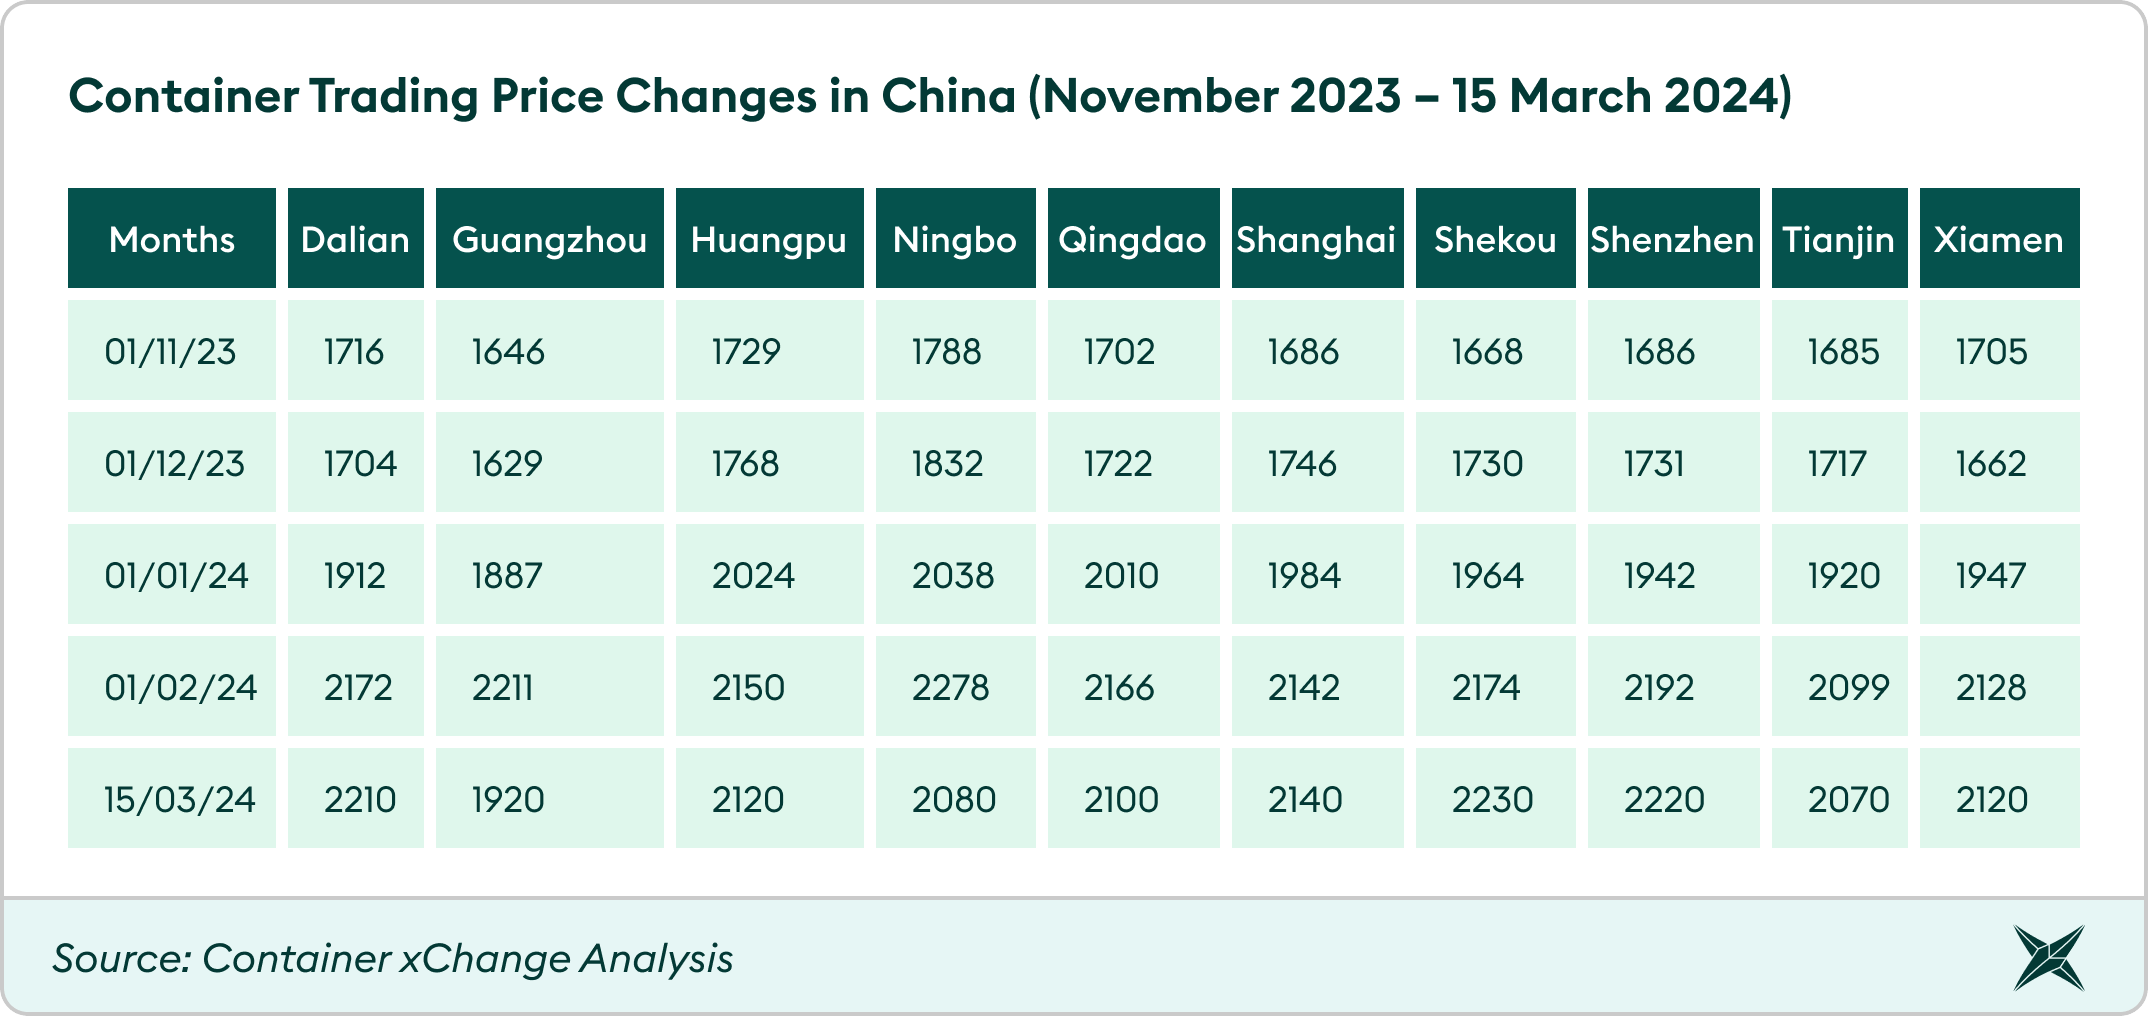Click the Xiamen column header

coord(2000,238)
